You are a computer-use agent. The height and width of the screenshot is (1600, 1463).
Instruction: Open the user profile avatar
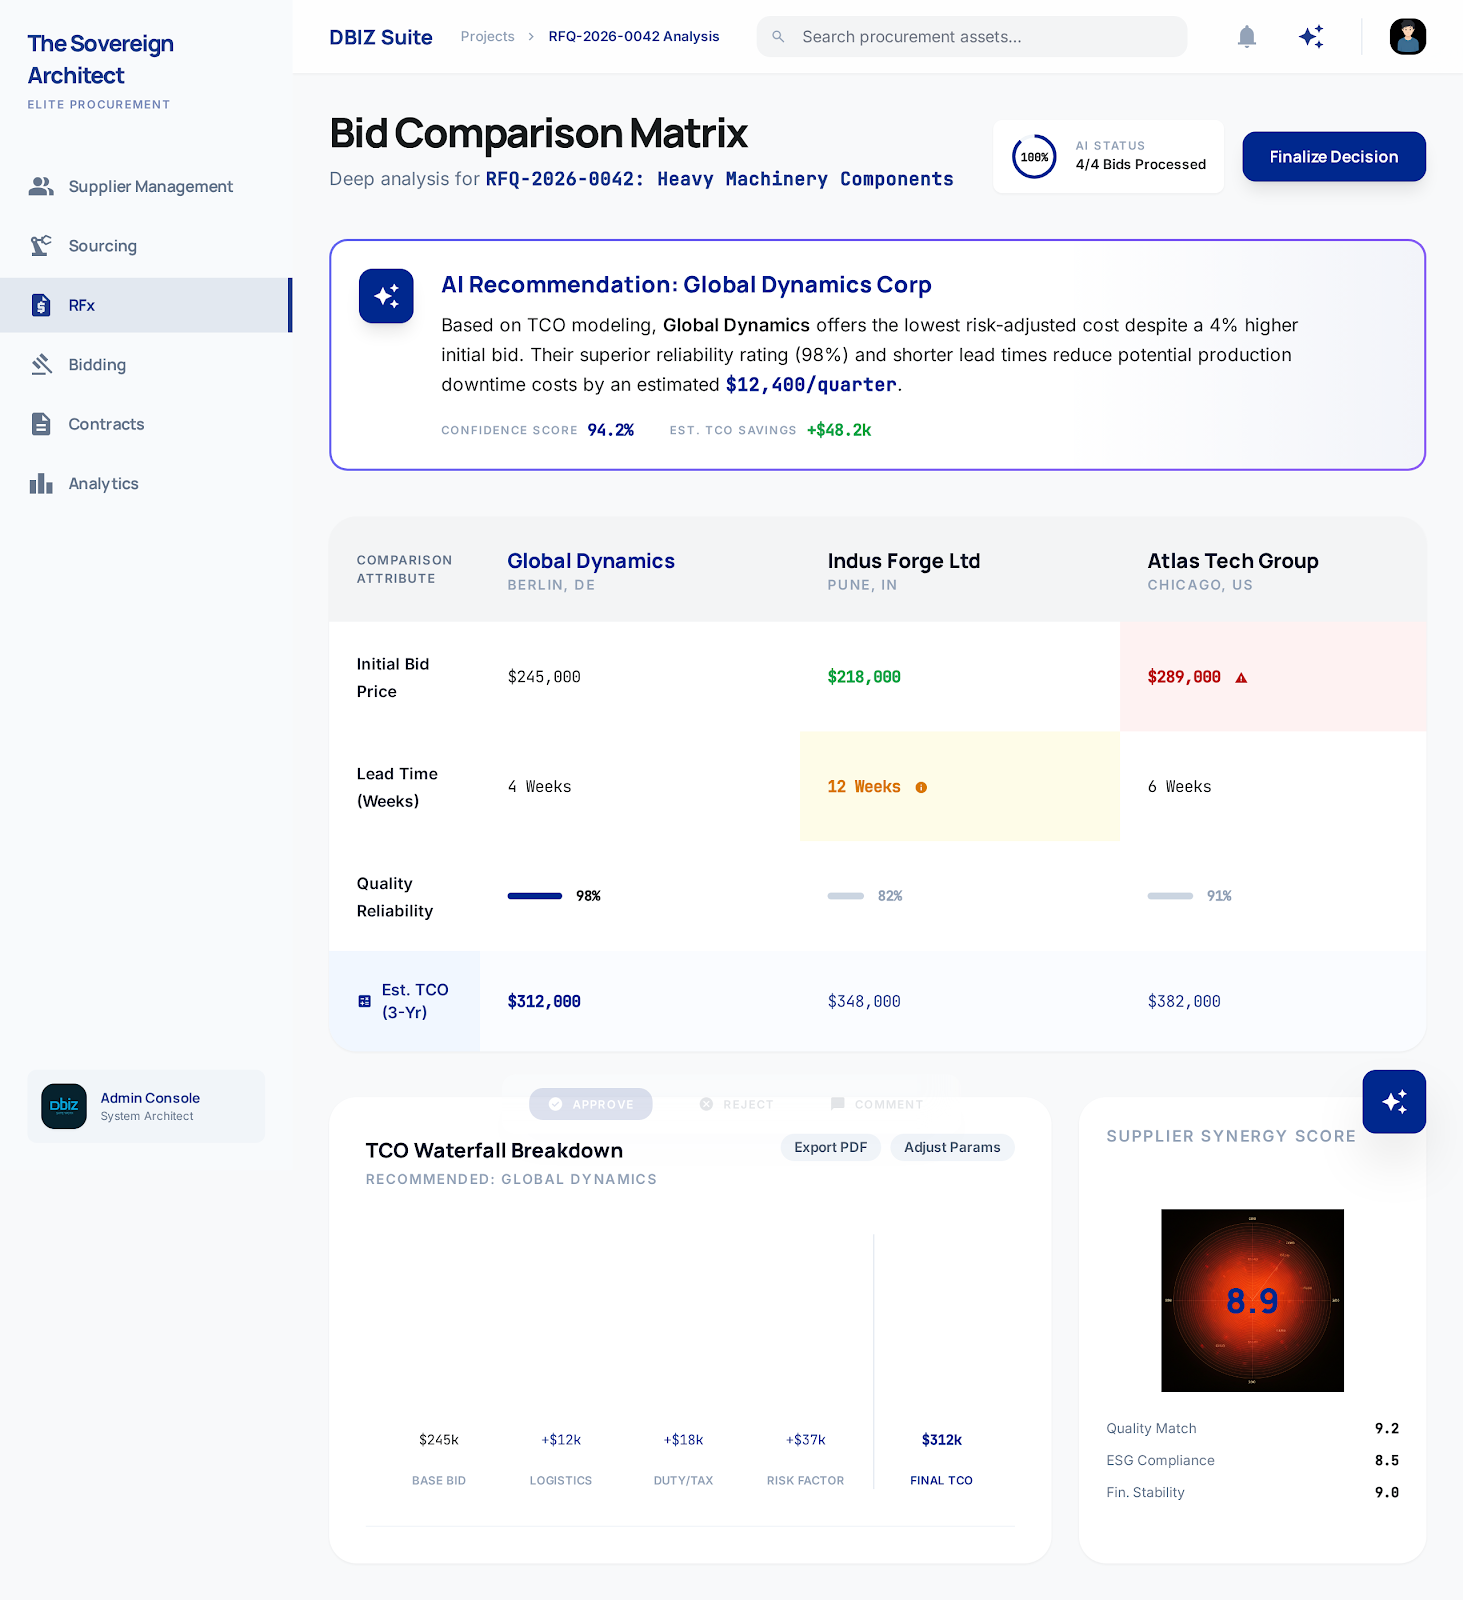(x=1407, y=37)
